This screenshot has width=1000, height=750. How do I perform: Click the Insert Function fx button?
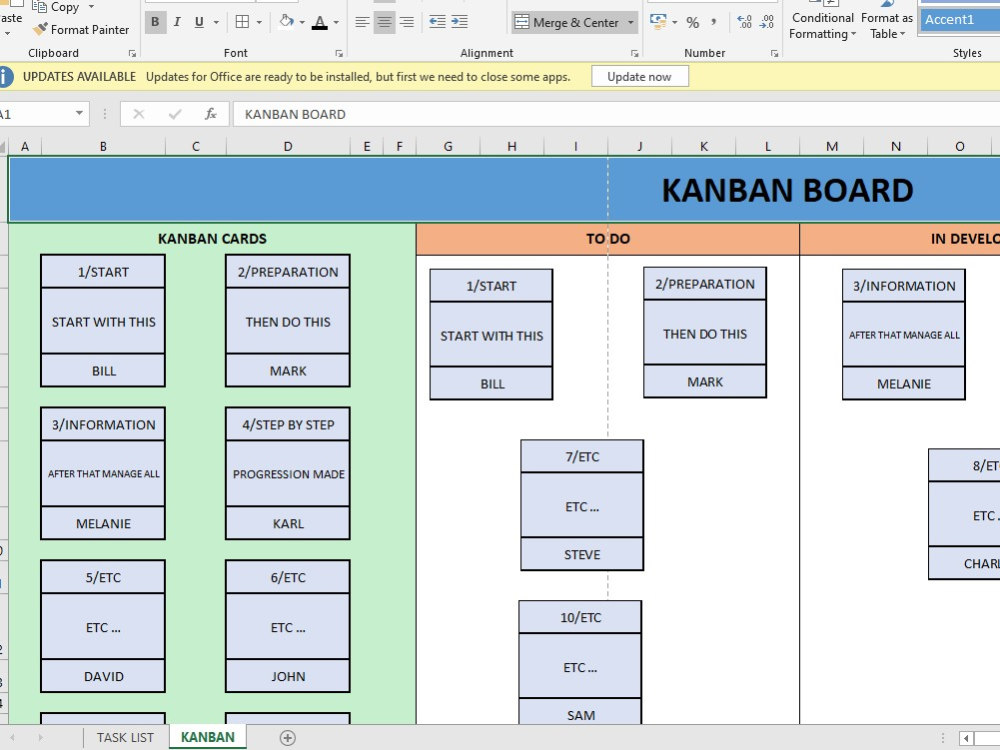click(212, 113)
